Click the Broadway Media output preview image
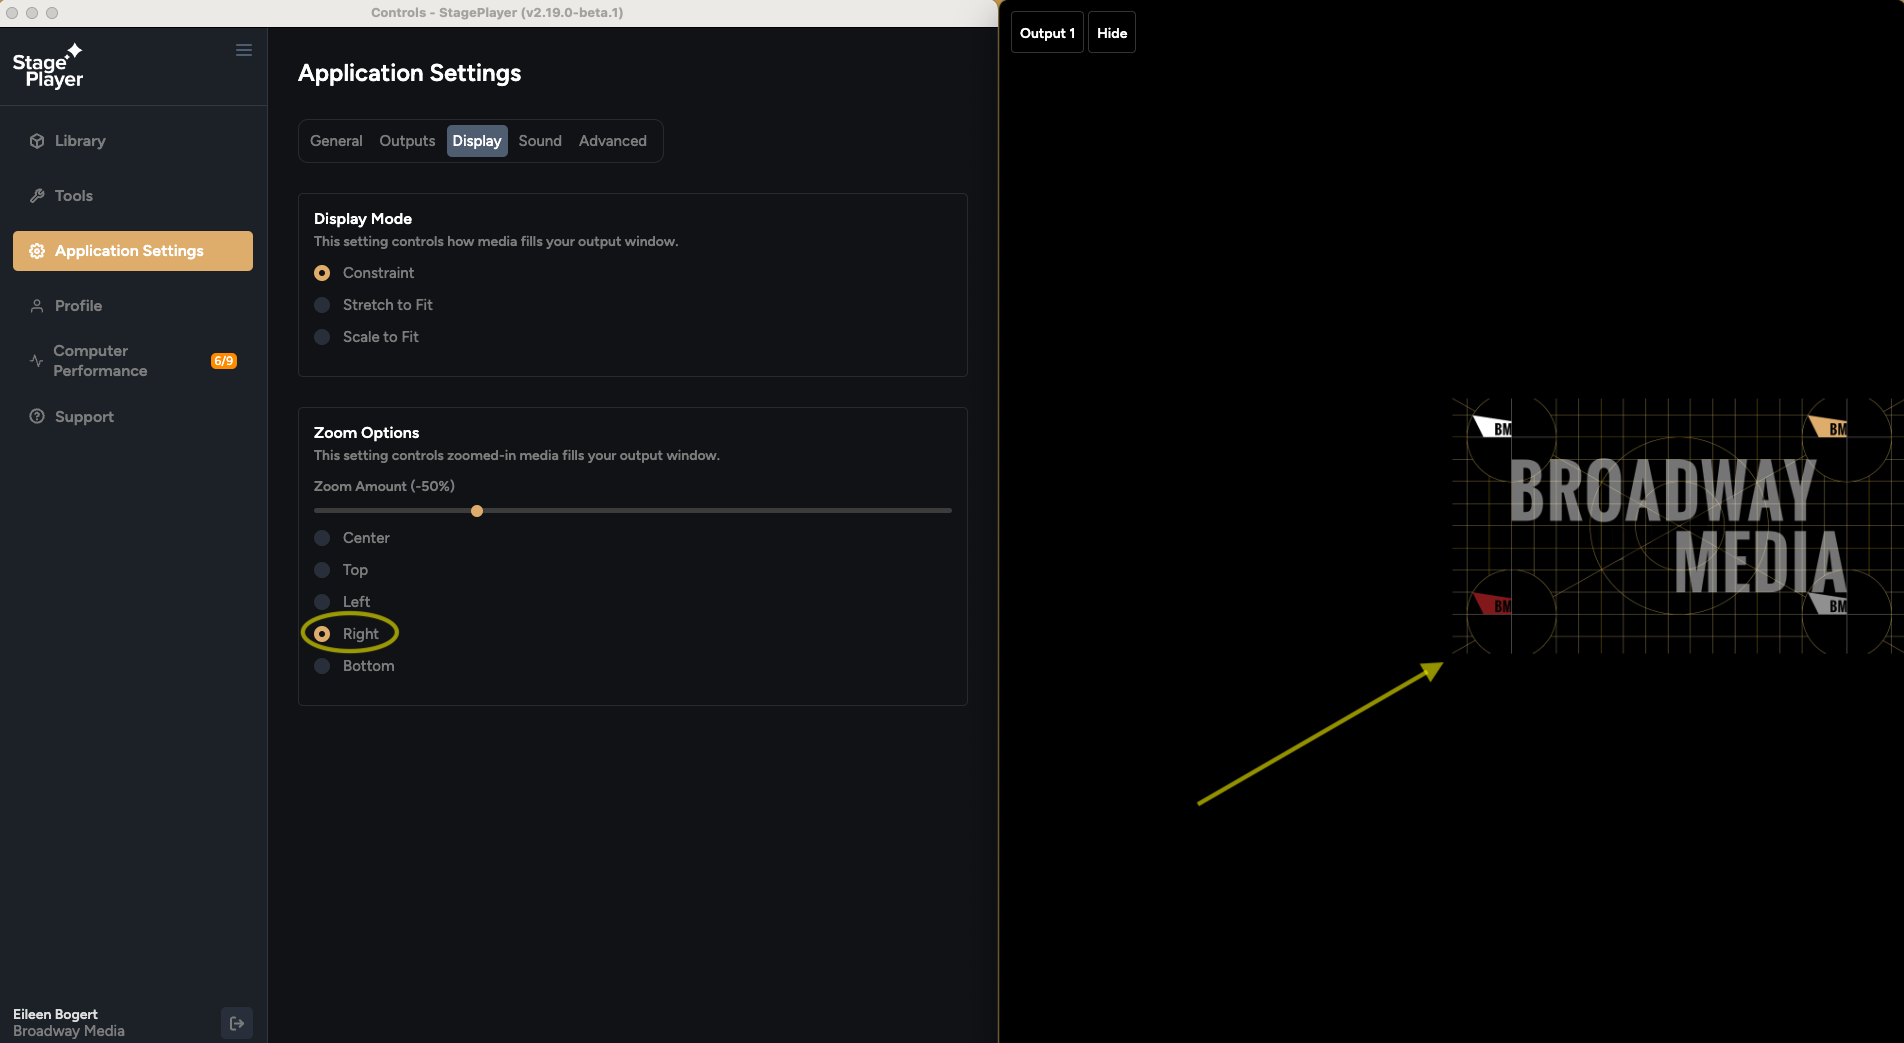 1677,526
